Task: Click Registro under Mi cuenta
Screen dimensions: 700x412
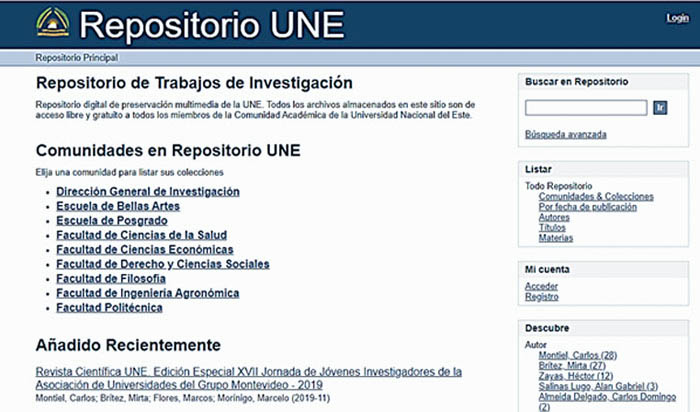Action: pos(542,296)
